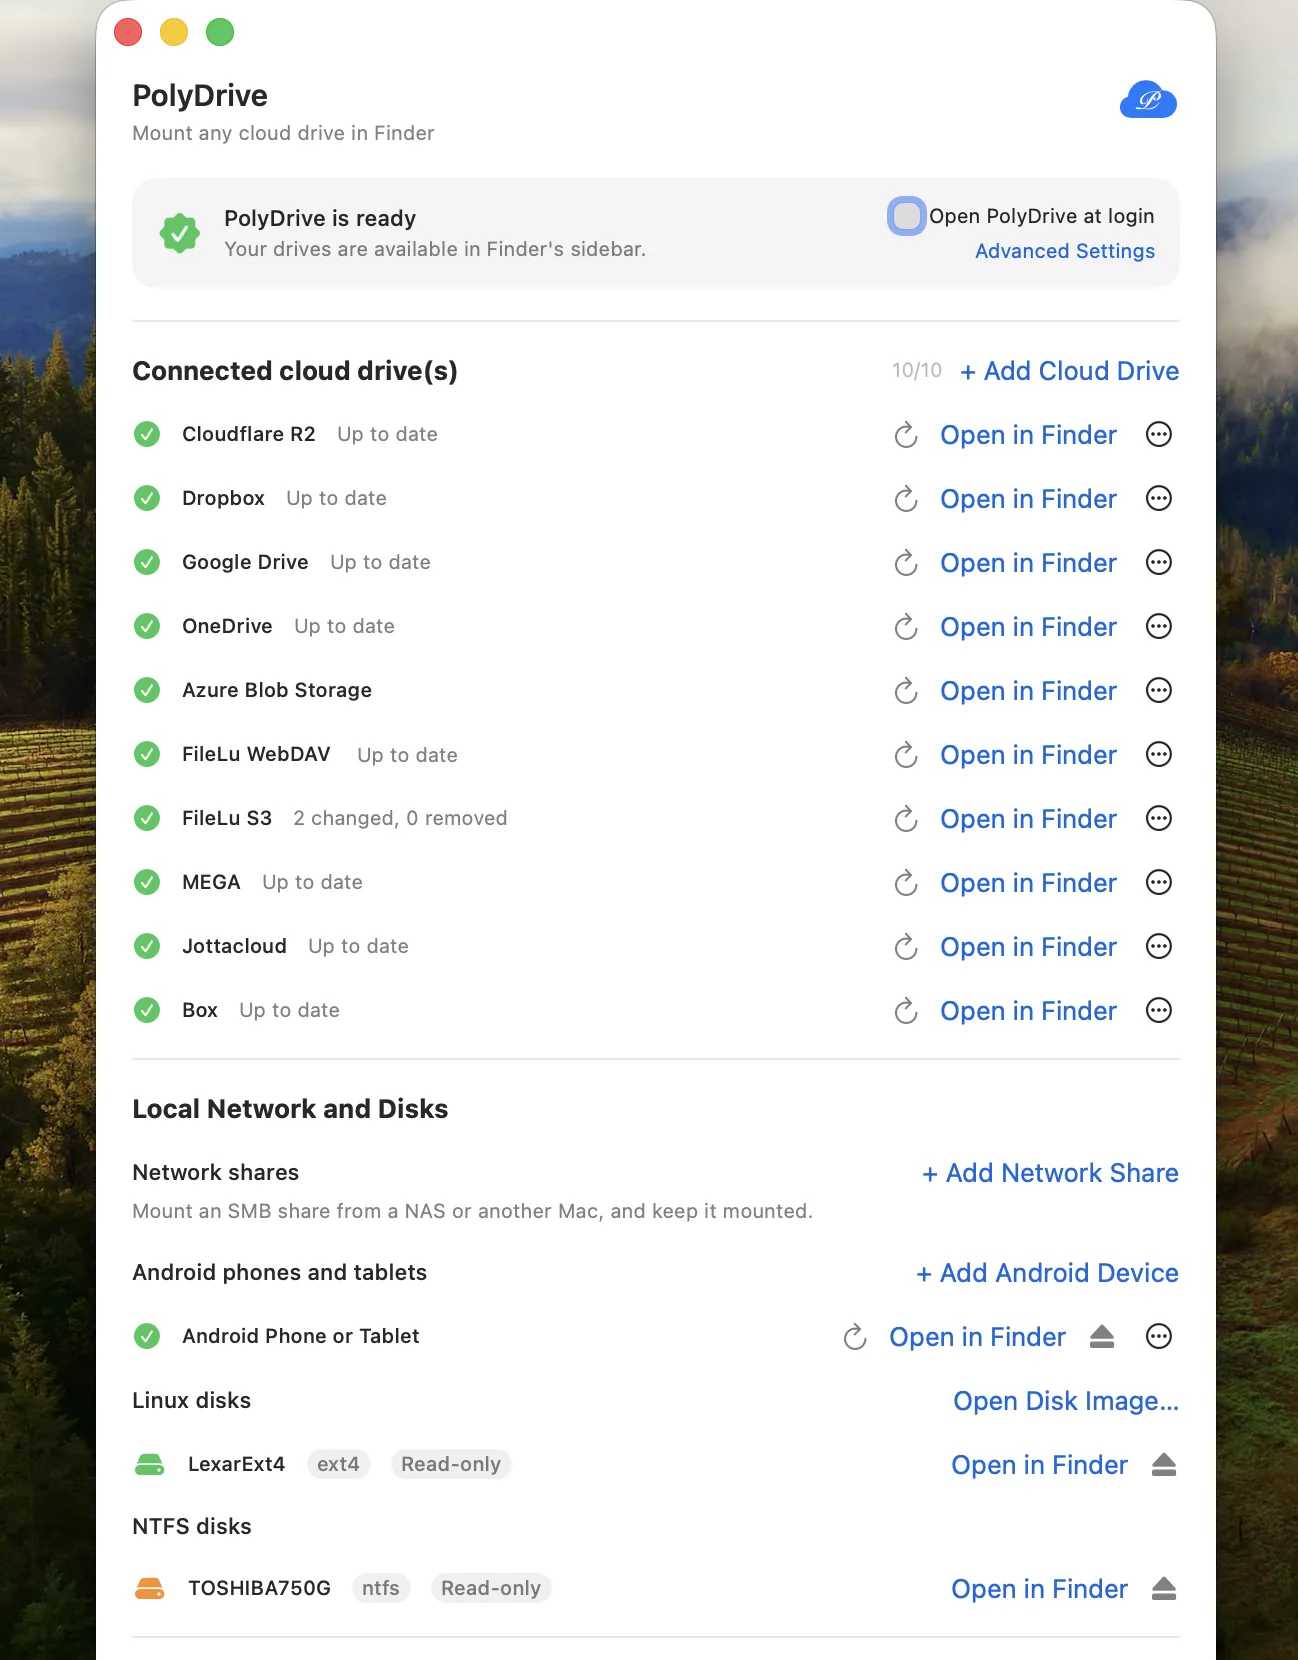Viewport: 1298px width, 1660px height.
Task: Open Azure Blob Storage in Finder
Action: tap(1028, 691)
